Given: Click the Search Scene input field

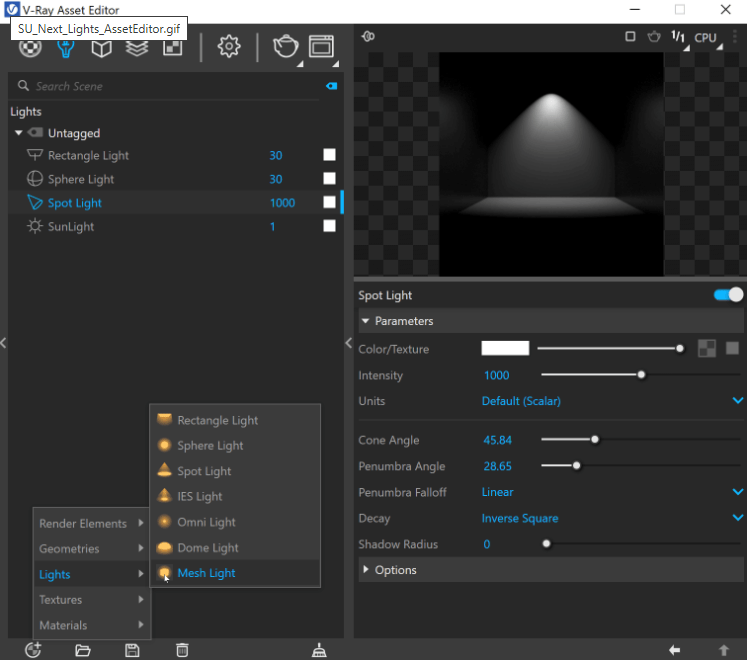Looking at the screenshot, I should pyautogui.click(x=176, y=86).
